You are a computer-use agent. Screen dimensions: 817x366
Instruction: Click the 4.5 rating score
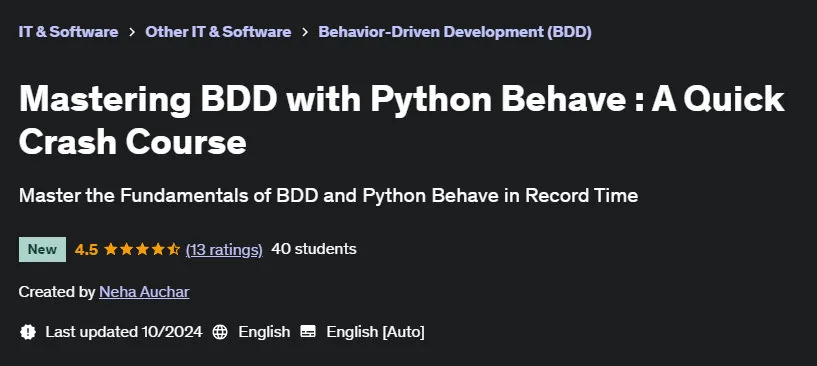(86, 249)
